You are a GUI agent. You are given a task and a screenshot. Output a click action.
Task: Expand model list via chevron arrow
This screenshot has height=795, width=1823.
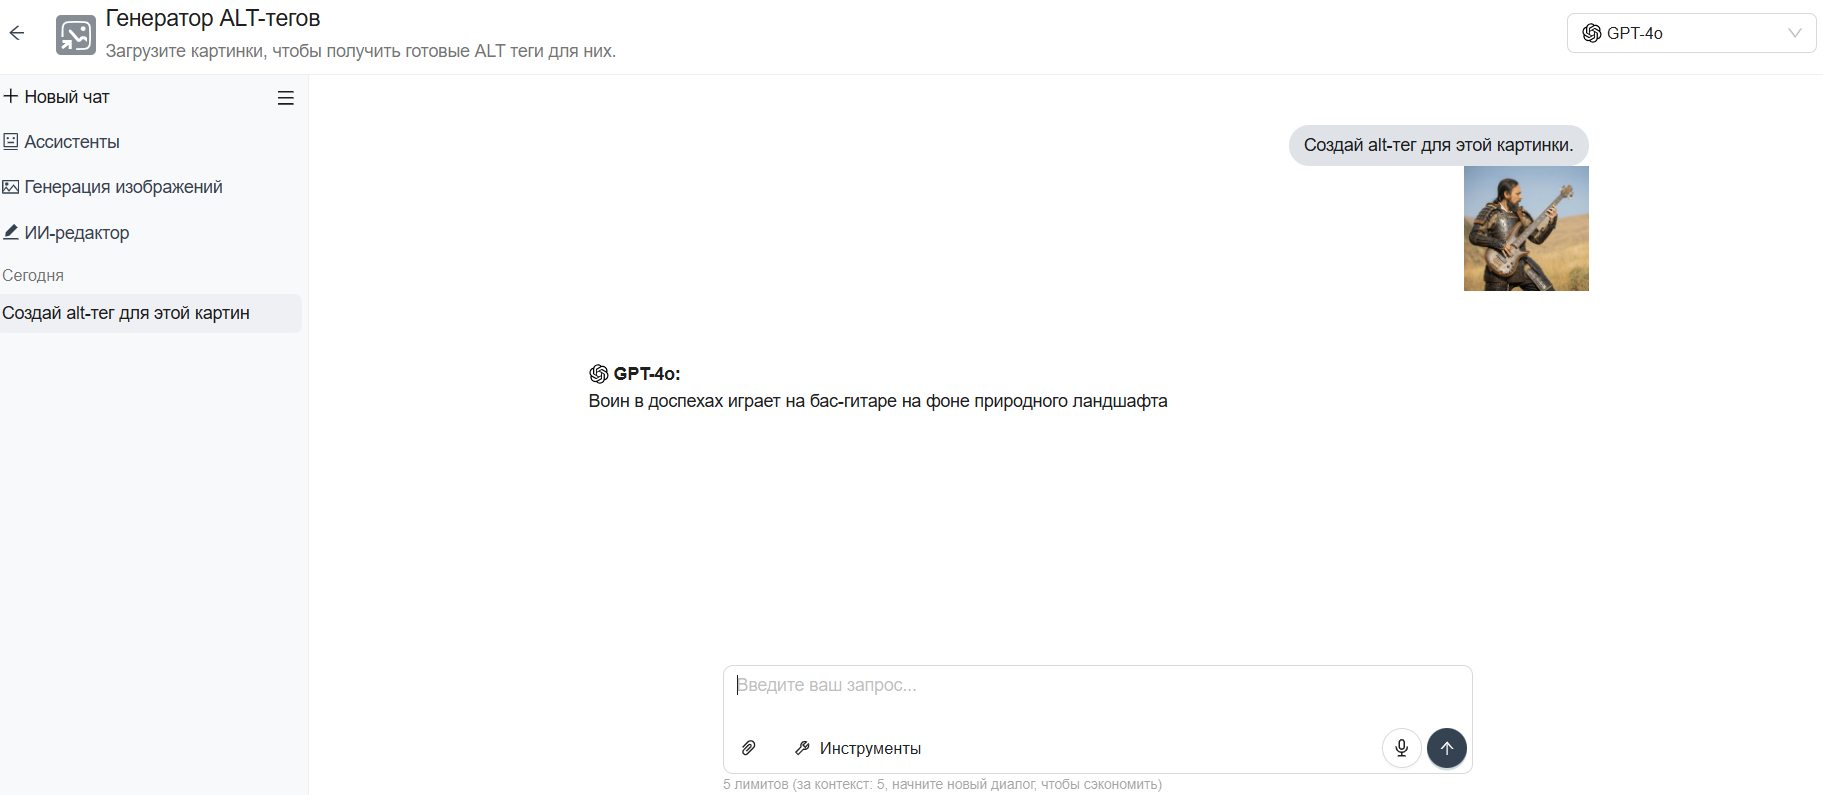1795,33
